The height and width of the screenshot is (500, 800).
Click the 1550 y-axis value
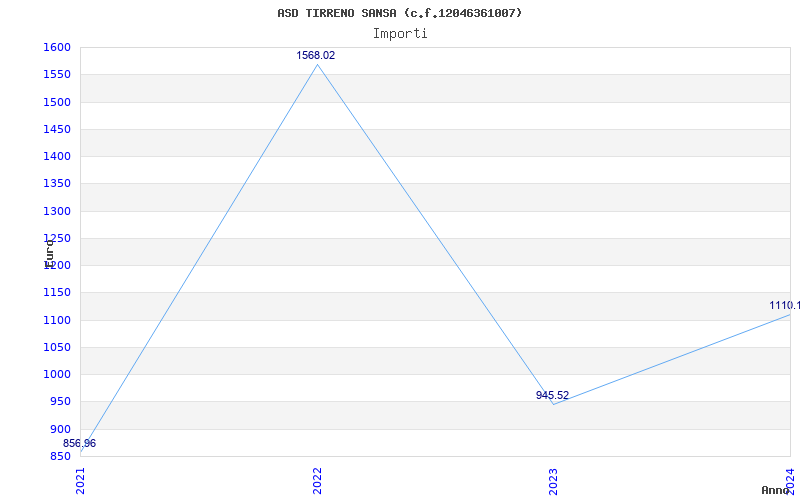tap(57, 74)
